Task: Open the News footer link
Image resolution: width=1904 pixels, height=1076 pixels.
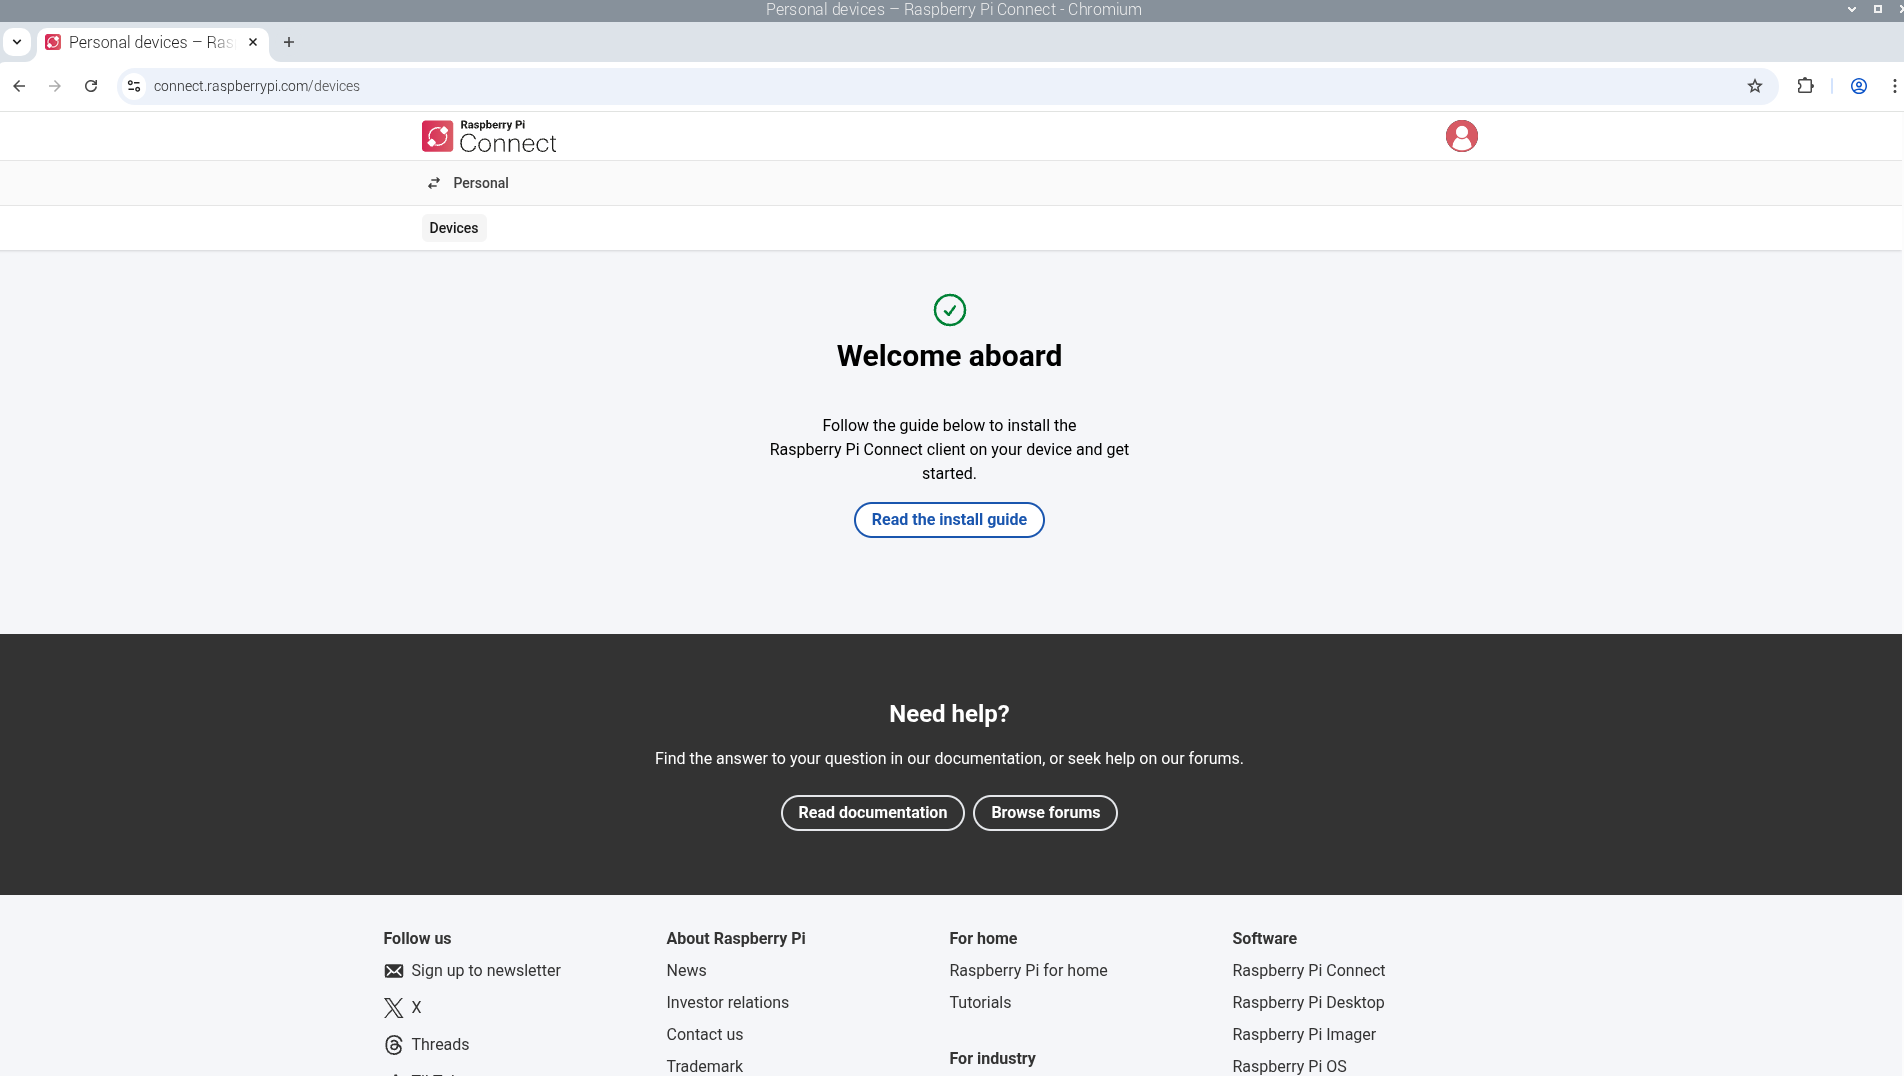Action: click(686, 971)
